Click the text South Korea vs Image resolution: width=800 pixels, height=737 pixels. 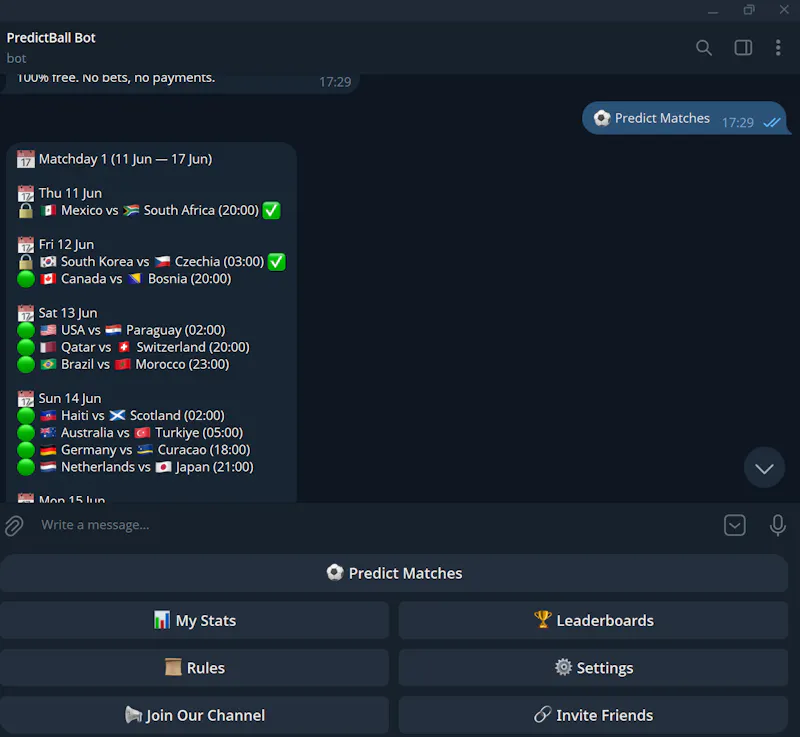coord(105,262)
